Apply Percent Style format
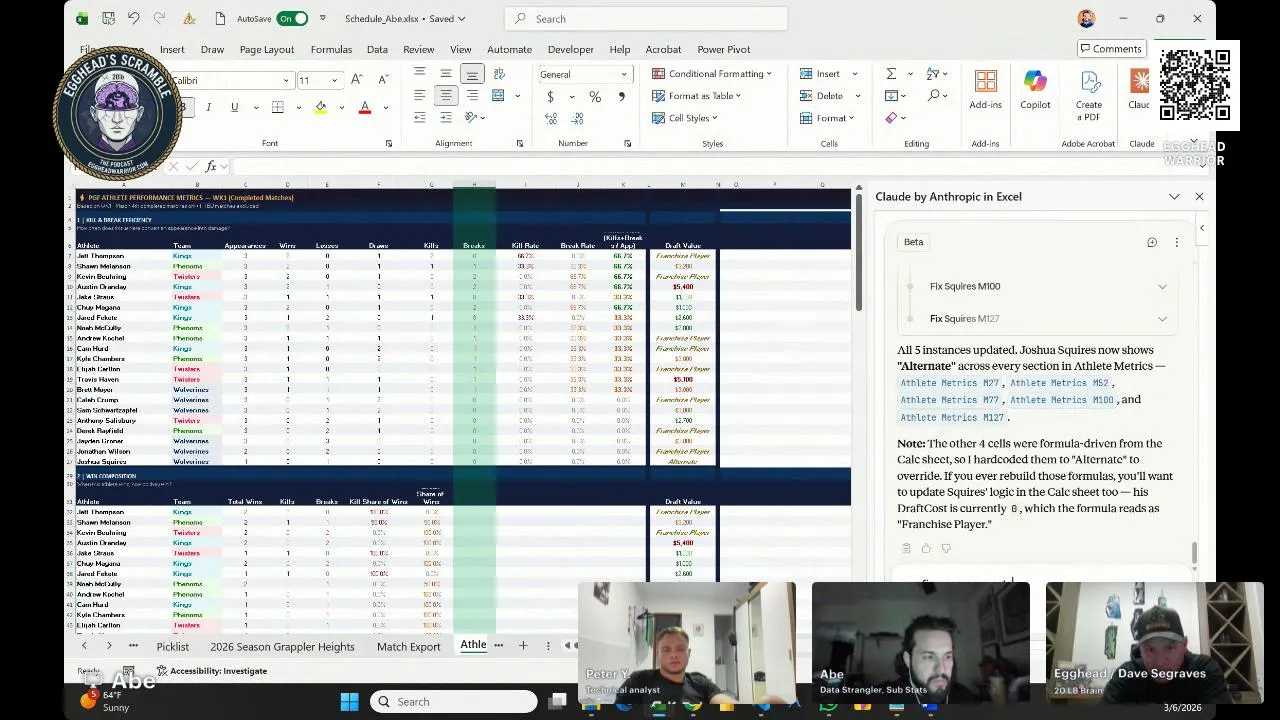The width and height of the screenshot is (1280, 720). pyautogui.click(x=595, y=97)
